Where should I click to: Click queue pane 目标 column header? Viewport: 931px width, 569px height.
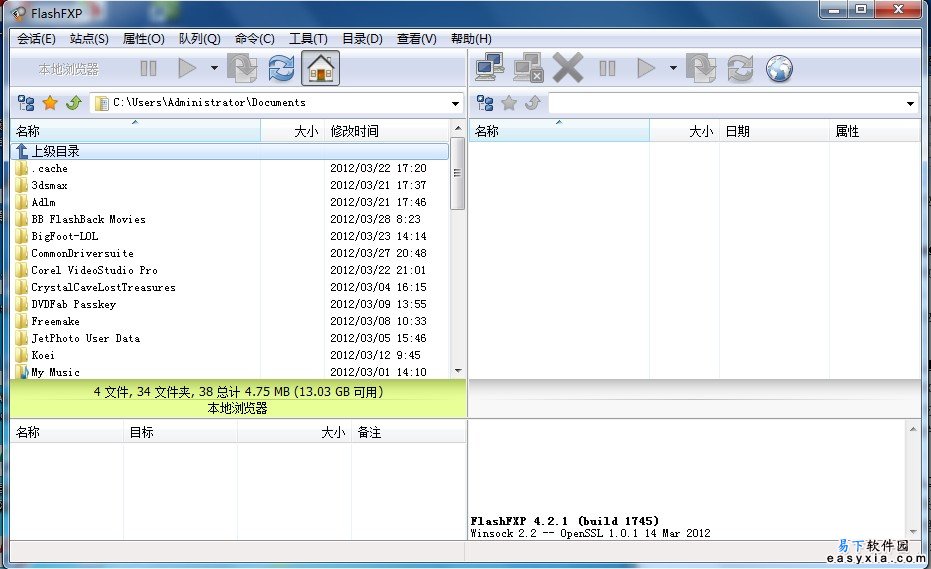[x=180, y=432]
